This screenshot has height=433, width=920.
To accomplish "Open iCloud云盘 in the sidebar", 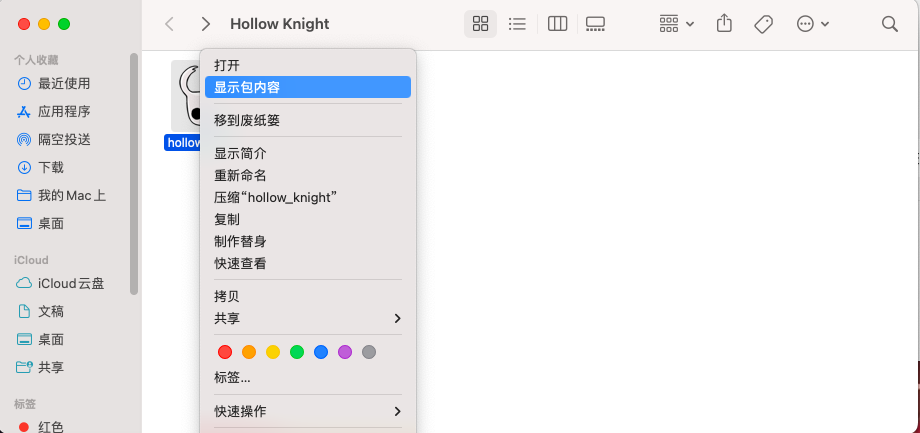I will pos(70,283).
